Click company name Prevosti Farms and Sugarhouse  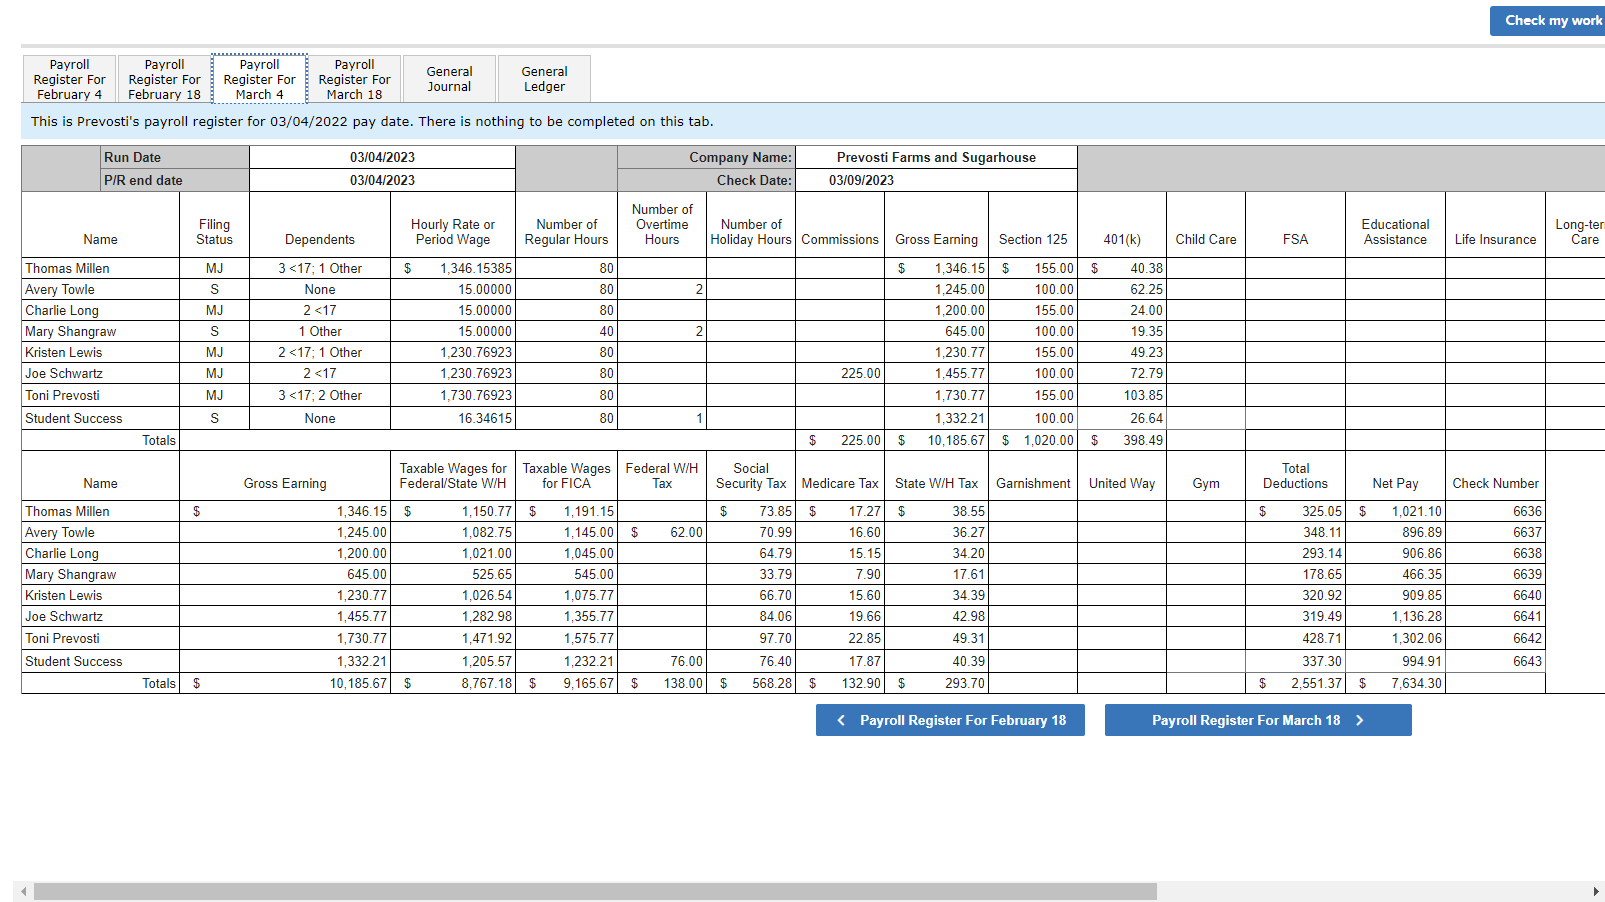click(x=936, y=157)
